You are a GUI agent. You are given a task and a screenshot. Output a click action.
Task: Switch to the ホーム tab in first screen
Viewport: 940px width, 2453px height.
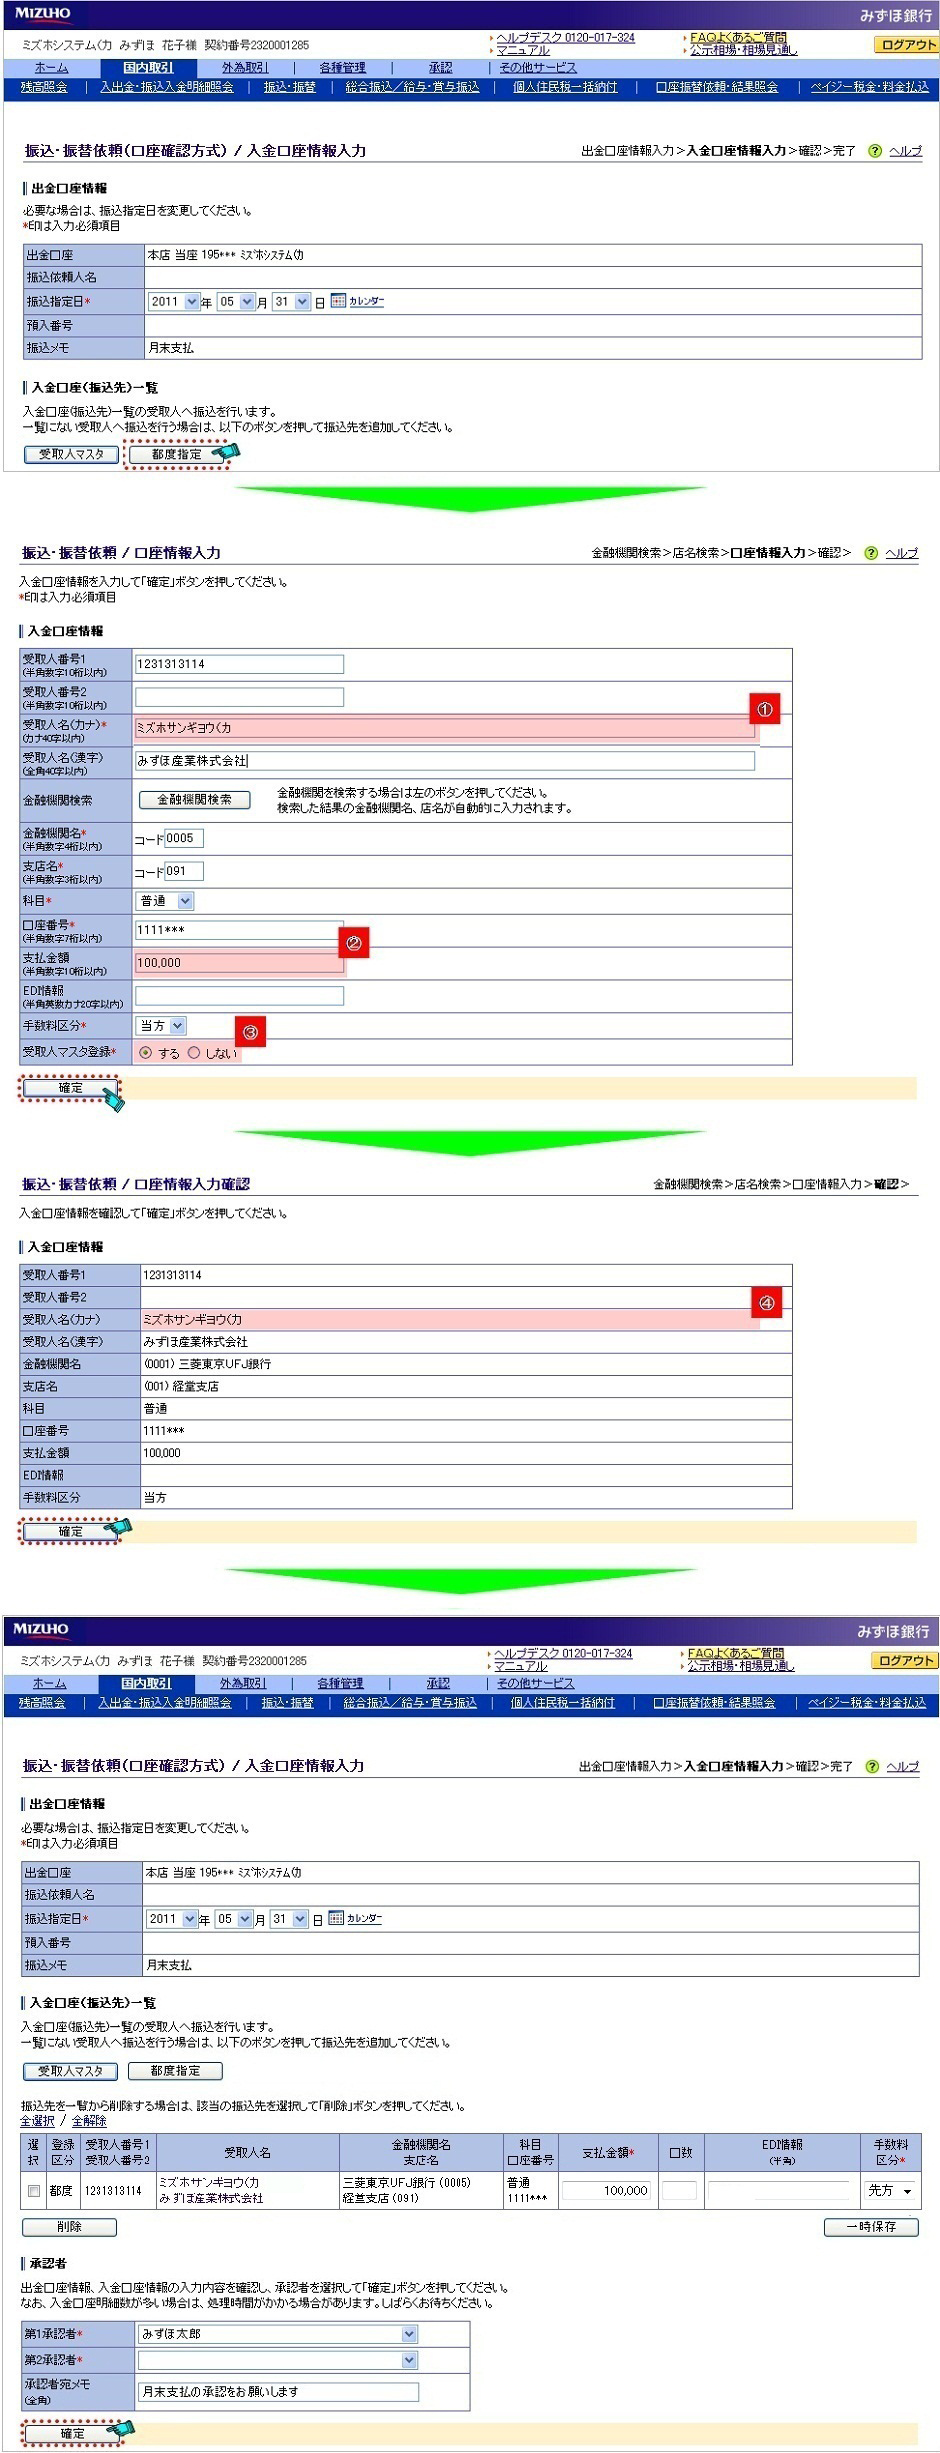click(x=52, y=68)
